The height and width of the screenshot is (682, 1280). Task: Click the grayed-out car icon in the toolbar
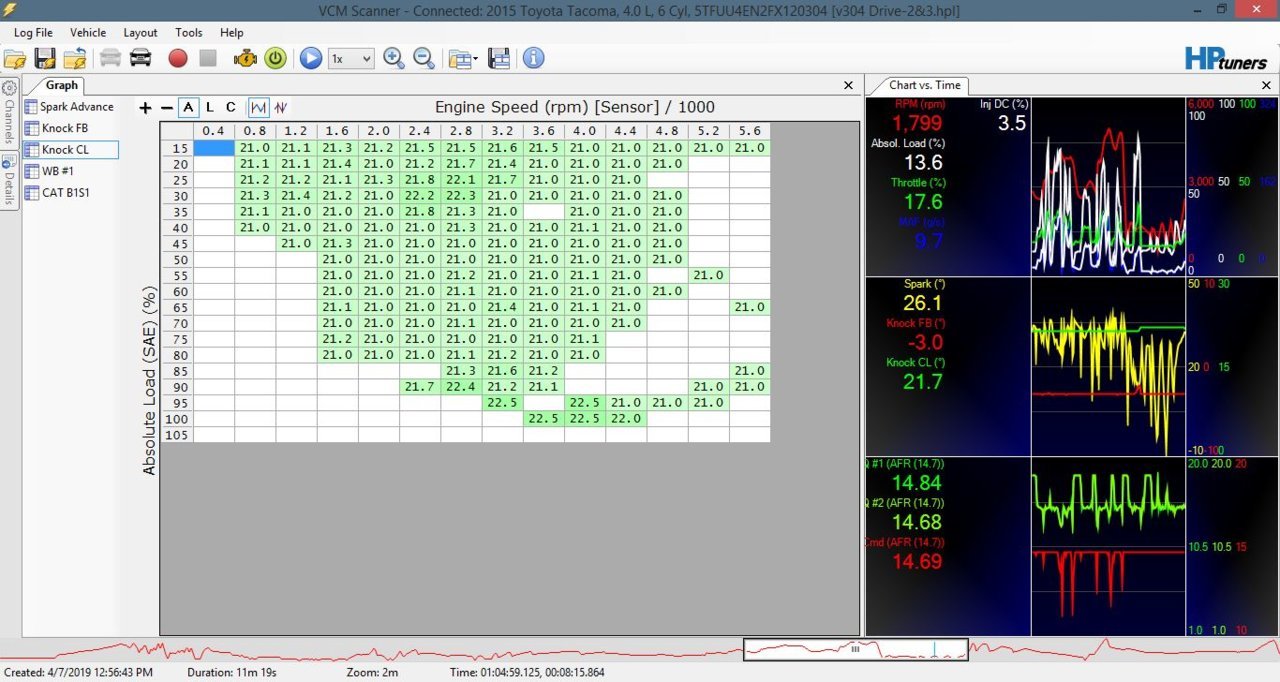(110, 58)
